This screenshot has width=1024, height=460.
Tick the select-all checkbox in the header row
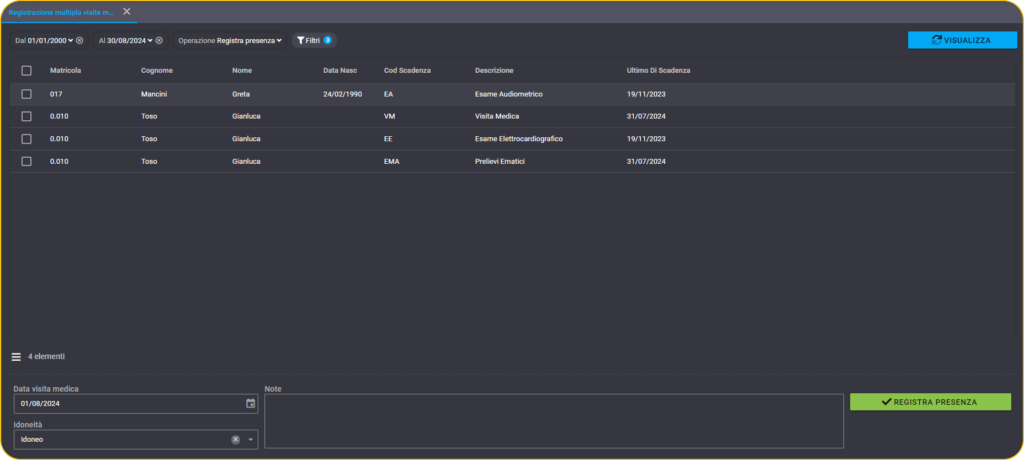pyautogui.click(x=27, y=71)
